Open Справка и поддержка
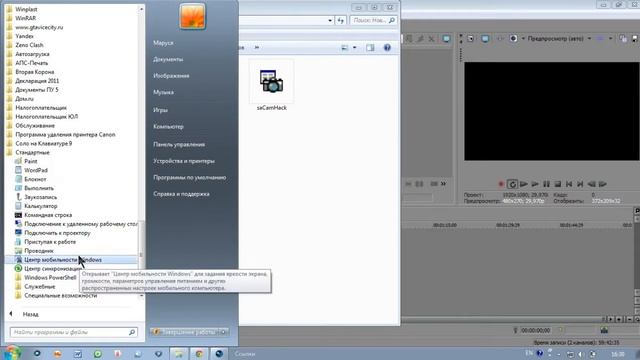This screenshot has height=360, width=640. (182, 194)
